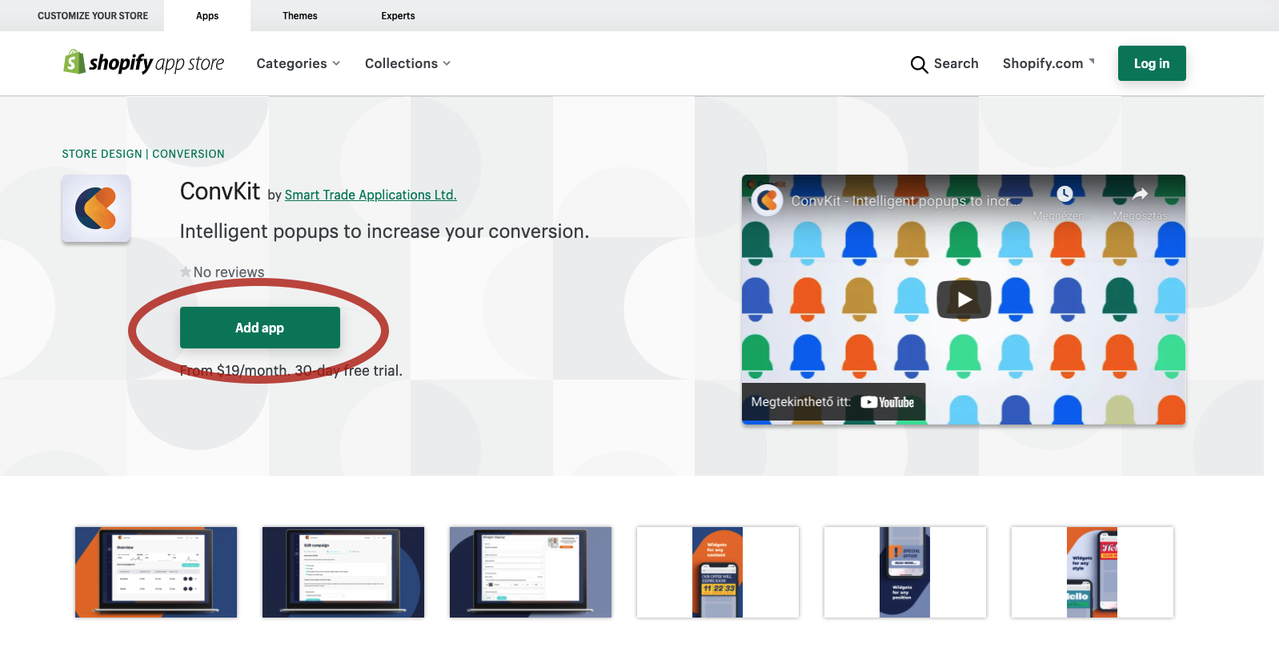Open the STORE DESIGN category link

click(x=102, y=154)
